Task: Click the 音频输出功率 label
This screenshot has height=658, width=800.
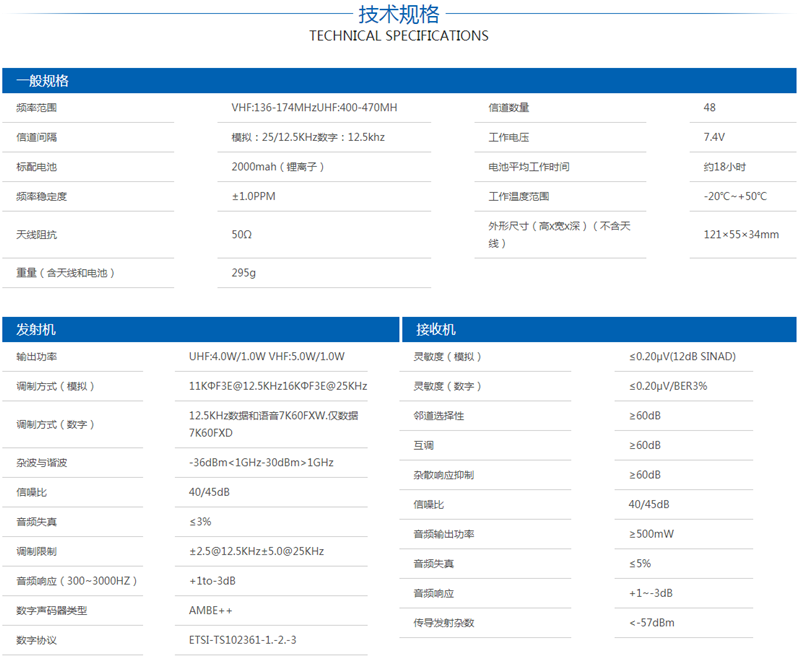Action: pyautogui.click(x=444, y=534)
